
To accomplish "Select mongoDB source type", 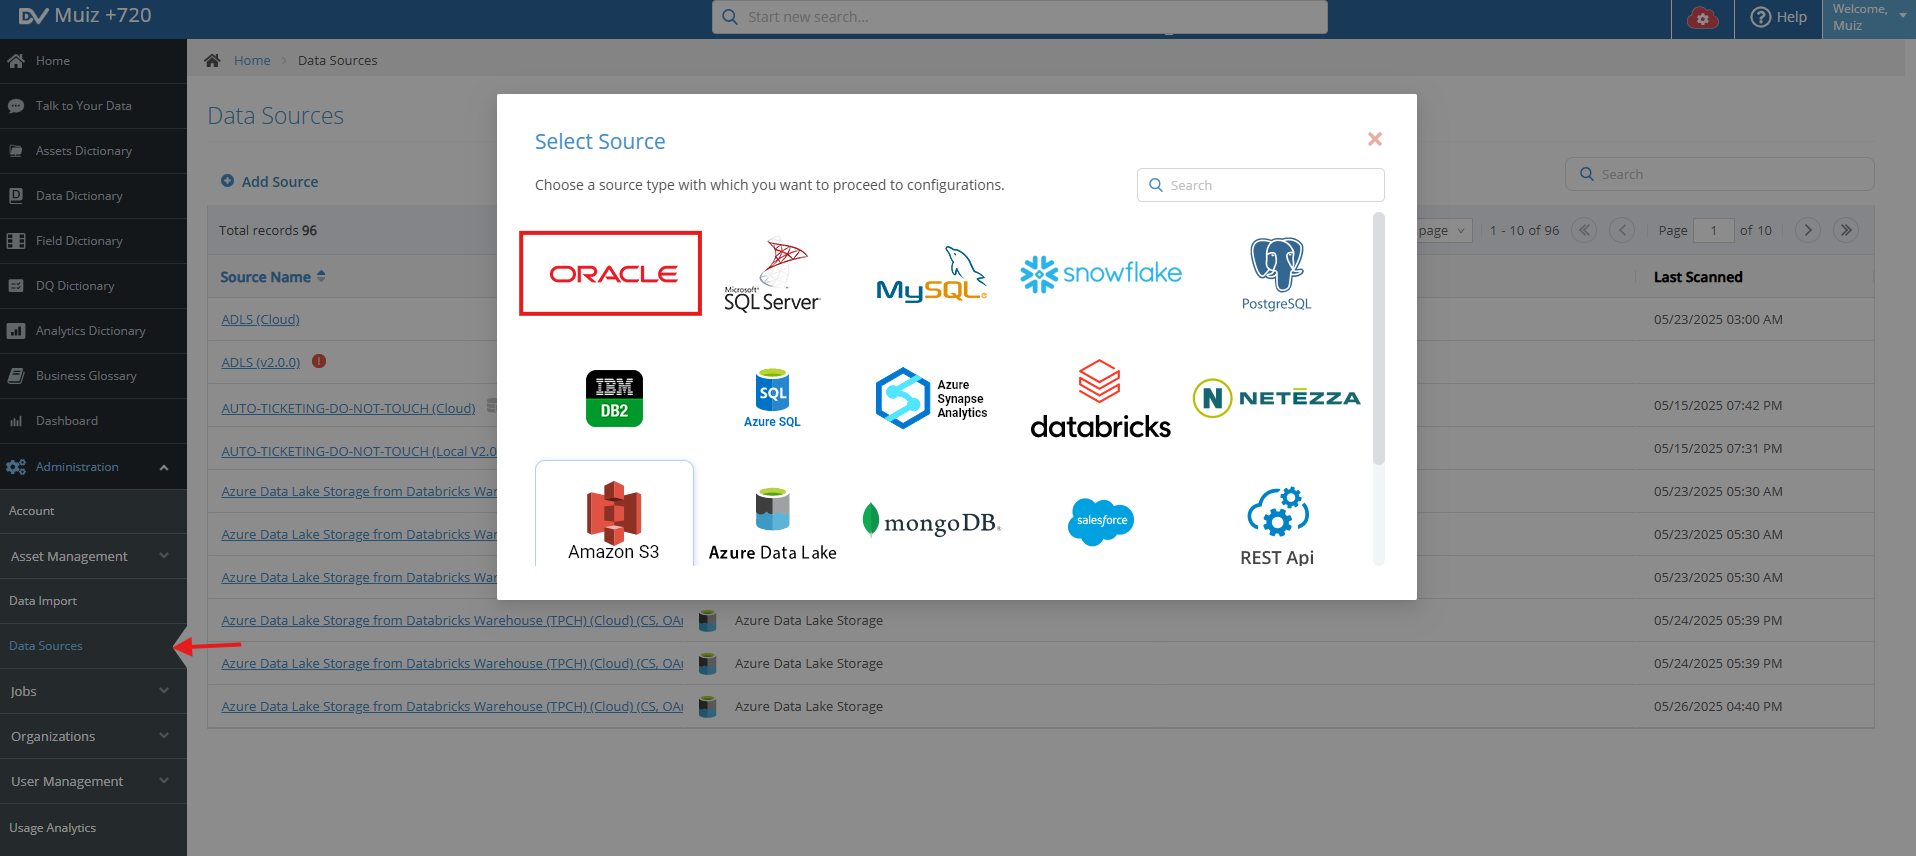I will tap(932, 520).
